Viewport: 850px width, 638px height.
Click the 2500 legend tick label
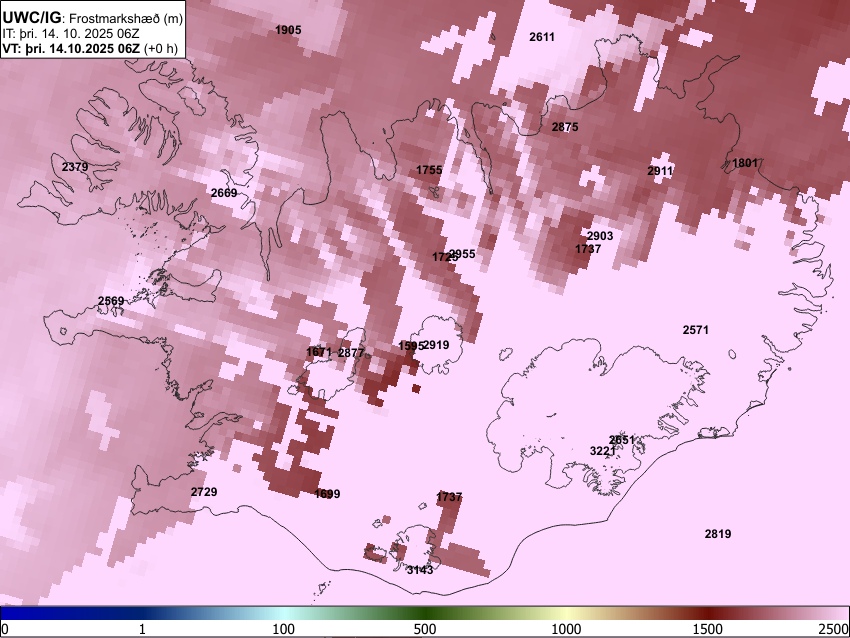[834, 629]
